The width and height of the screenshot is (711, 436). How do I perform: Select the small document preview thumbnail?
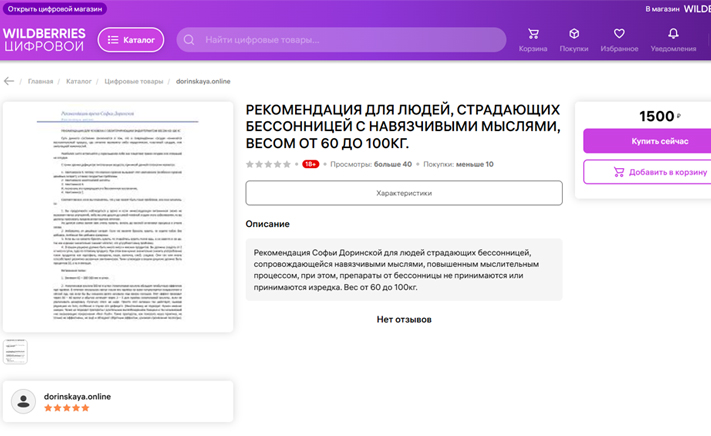16,351
